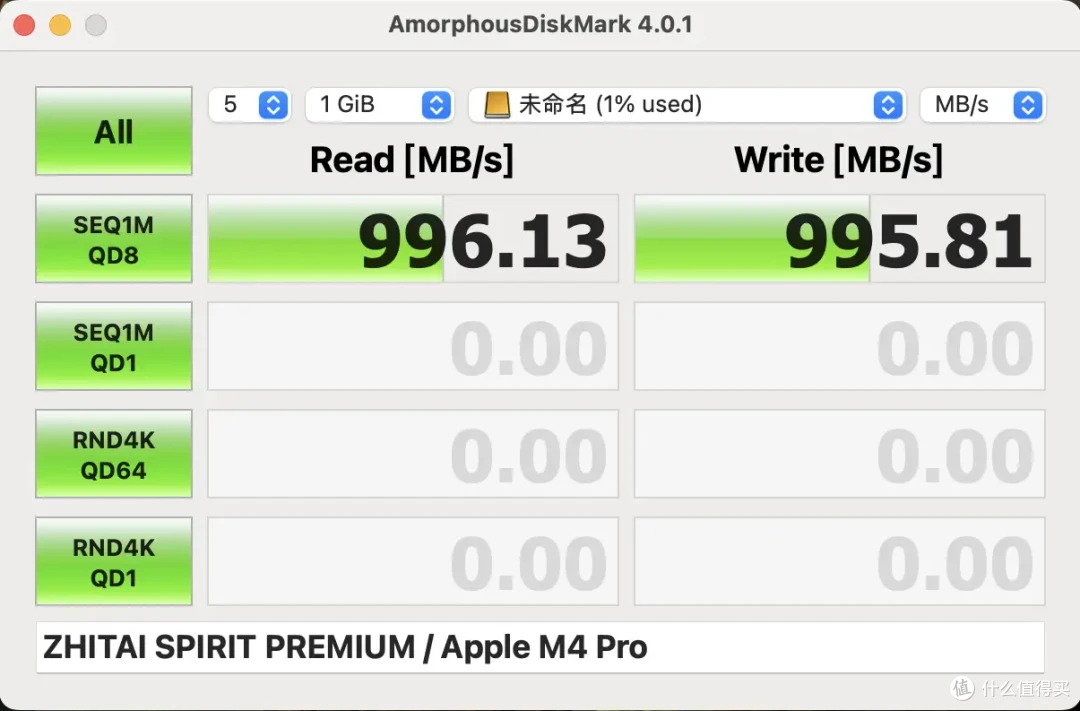Minimize the window with the yellow button
Viewport: 1080px width, 711px height.
(60, 25)
